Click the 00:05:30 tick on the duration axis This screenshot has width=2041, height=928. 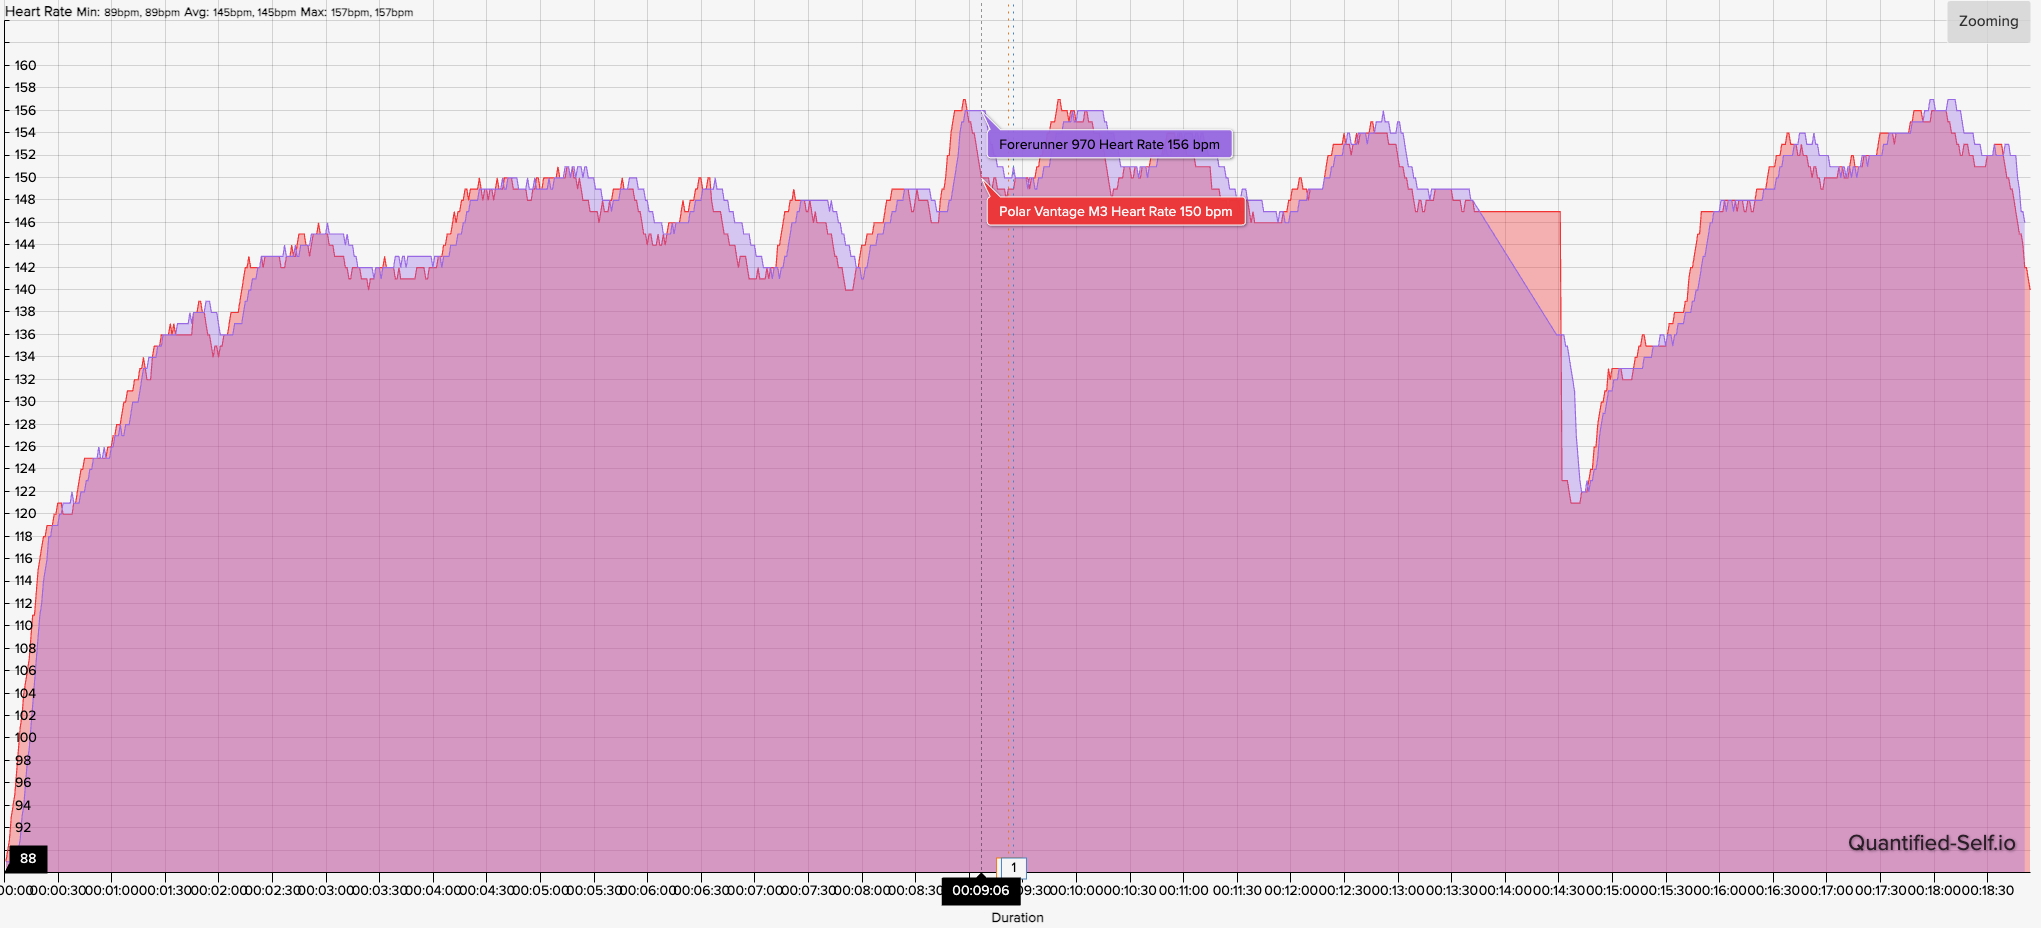(594, 890)
